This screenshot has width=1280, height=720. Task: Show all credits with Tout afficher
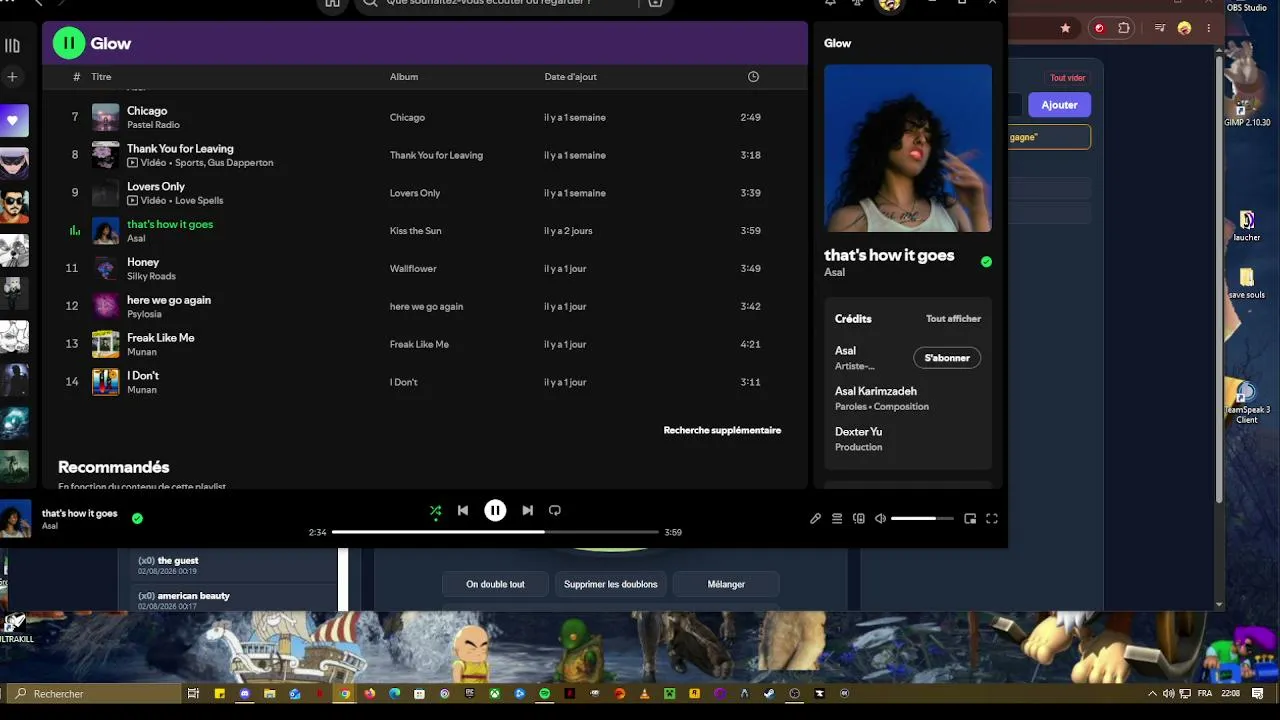pos(953,319)
